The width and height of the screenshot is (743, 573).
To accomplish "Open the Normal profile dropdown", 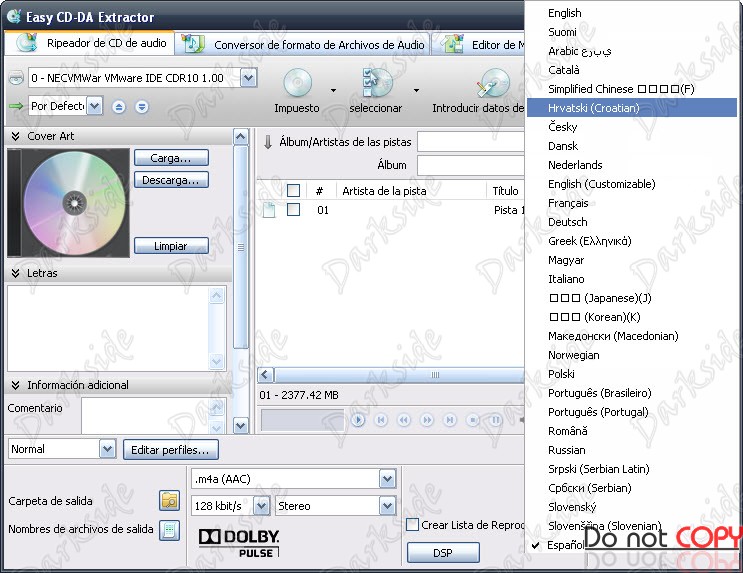I will 108,449.
